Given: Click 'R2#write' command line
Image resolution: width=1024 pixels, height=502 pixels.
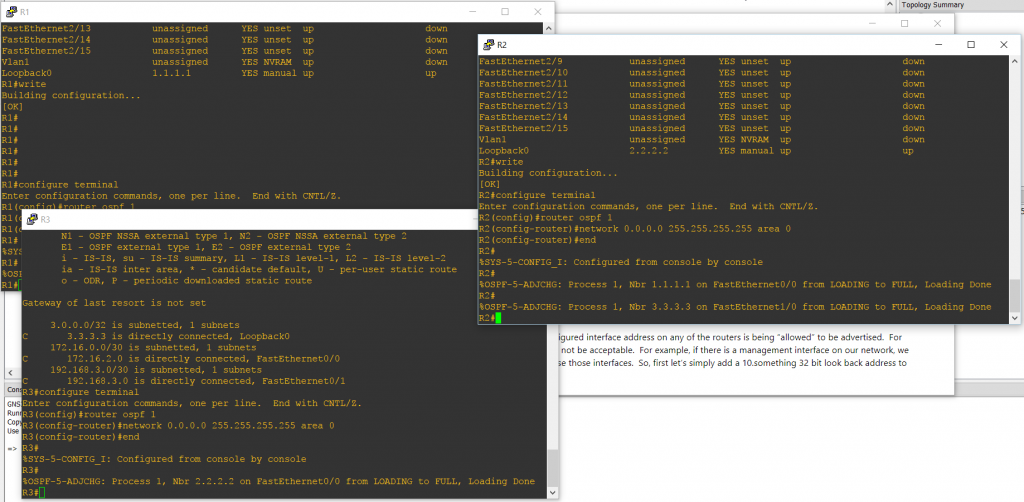Looking at the screenshot, I should 501,162.
